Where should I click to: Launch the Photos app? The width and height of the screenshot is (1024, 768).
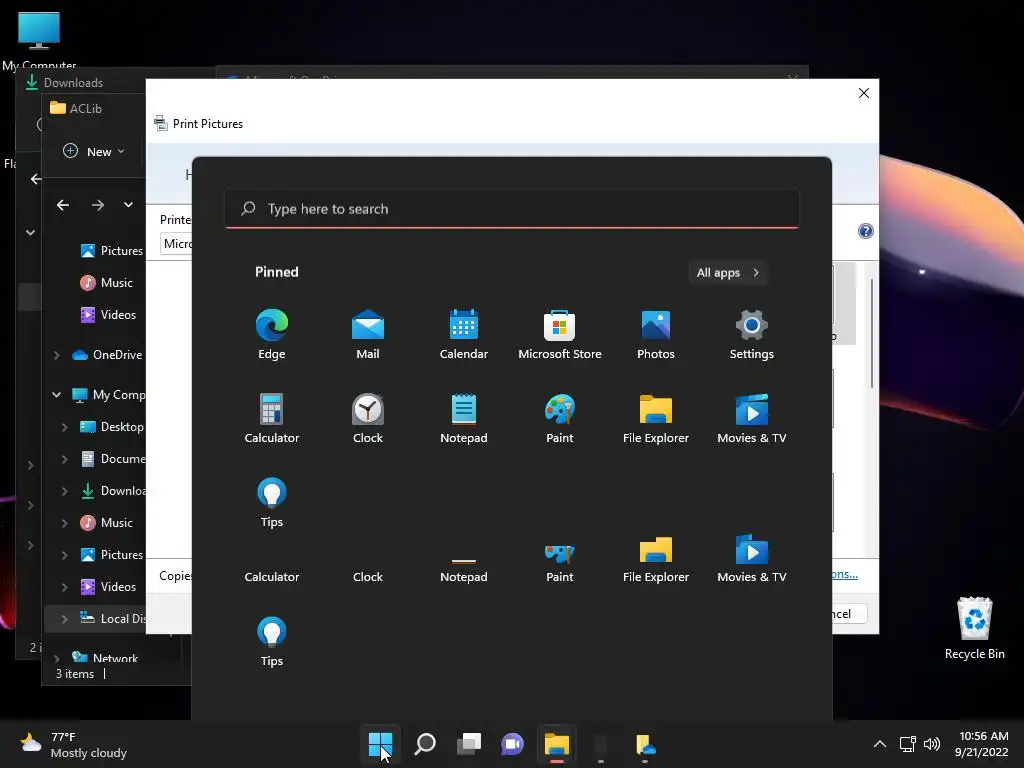pyautogui.click(x=656, y=334)
